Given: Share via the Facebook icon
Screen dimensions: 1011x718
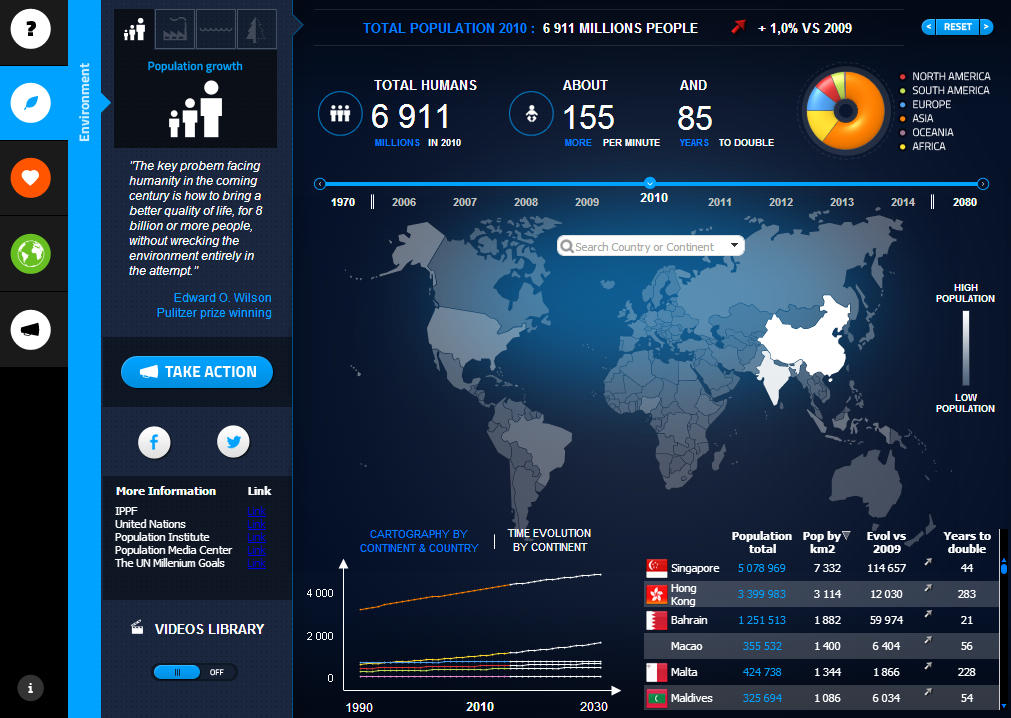Looking at the screenshot, I should click(154, 441).
